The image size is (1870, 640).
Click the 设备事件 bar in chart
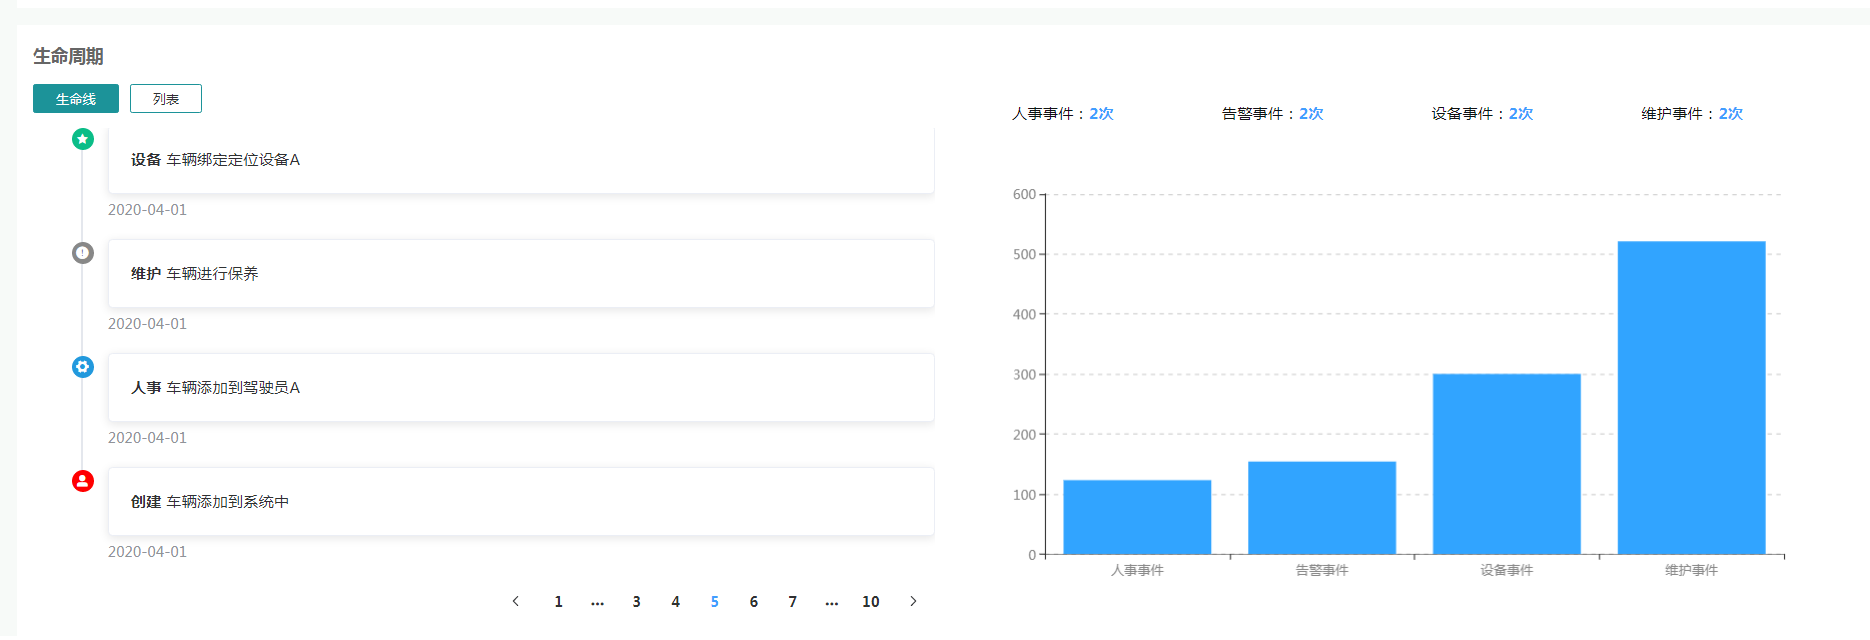(1506, 464)
